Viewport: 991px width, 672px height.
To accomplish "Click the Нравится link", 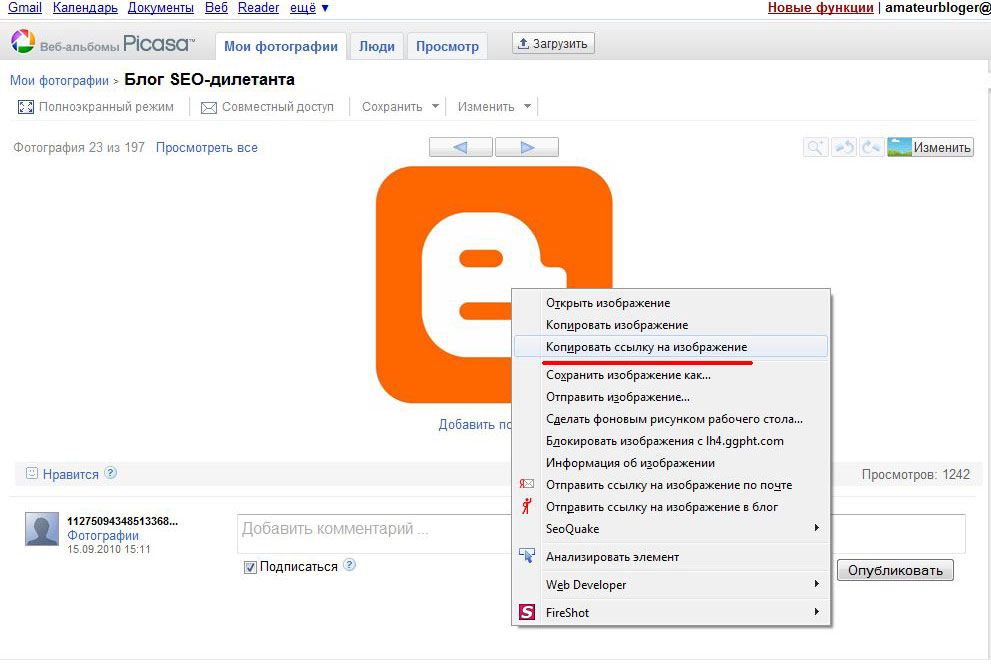I will tap(71, 474).
